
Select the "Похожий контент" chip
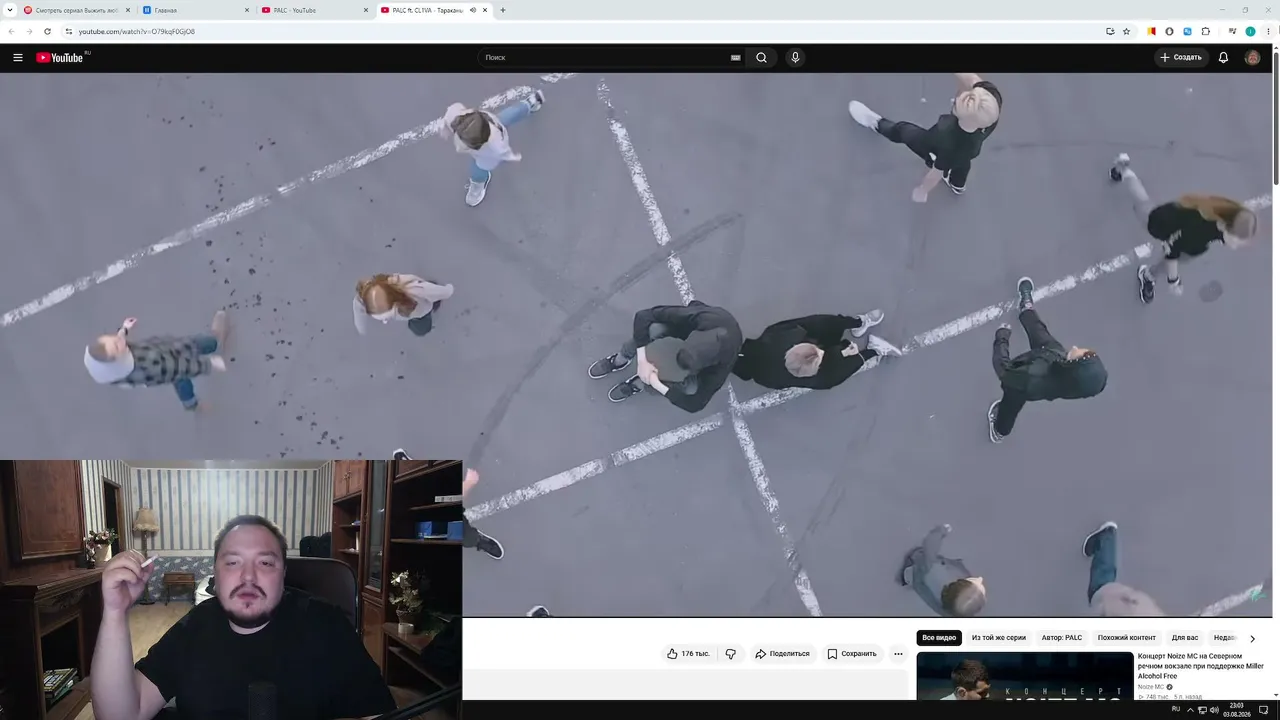pos(1126,638)
